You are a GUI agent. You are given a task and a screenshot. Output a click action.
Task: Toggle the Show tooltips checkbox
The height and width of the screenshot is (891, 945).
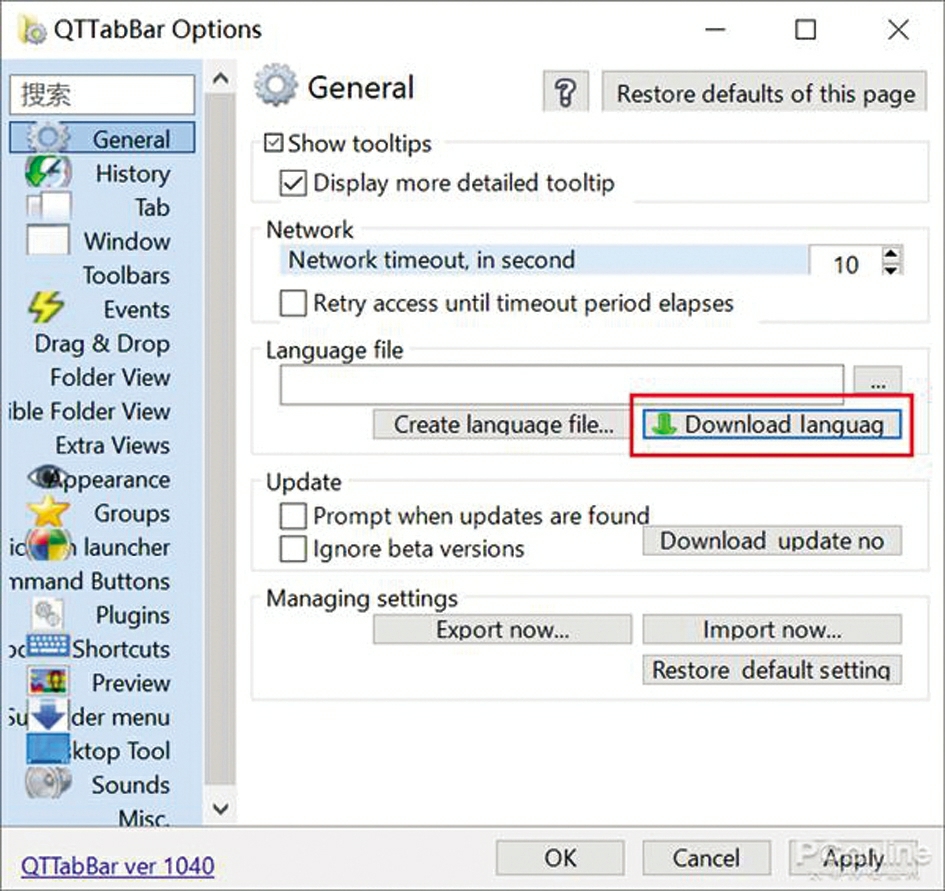274,143
